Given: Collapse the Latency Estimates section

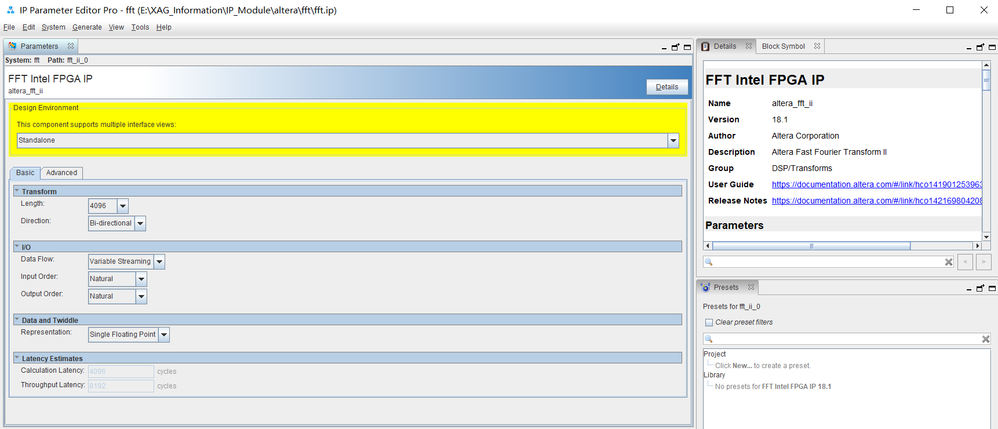Looking at the screenshot, I should click(x=17, y=358).
